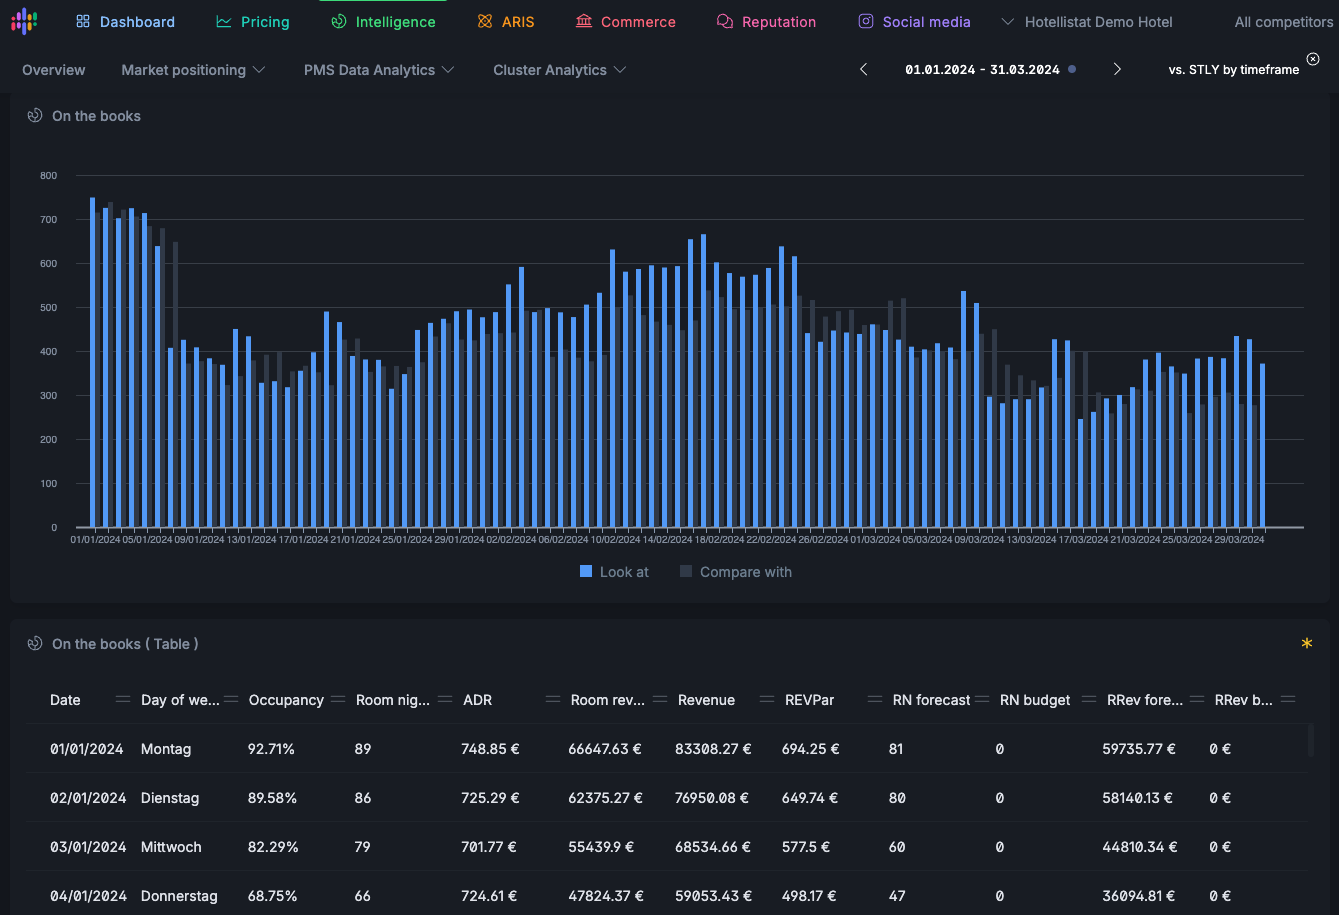Screen dimensions: 1339x915
Task: Open the Reputation section
Action: point(767,22)
